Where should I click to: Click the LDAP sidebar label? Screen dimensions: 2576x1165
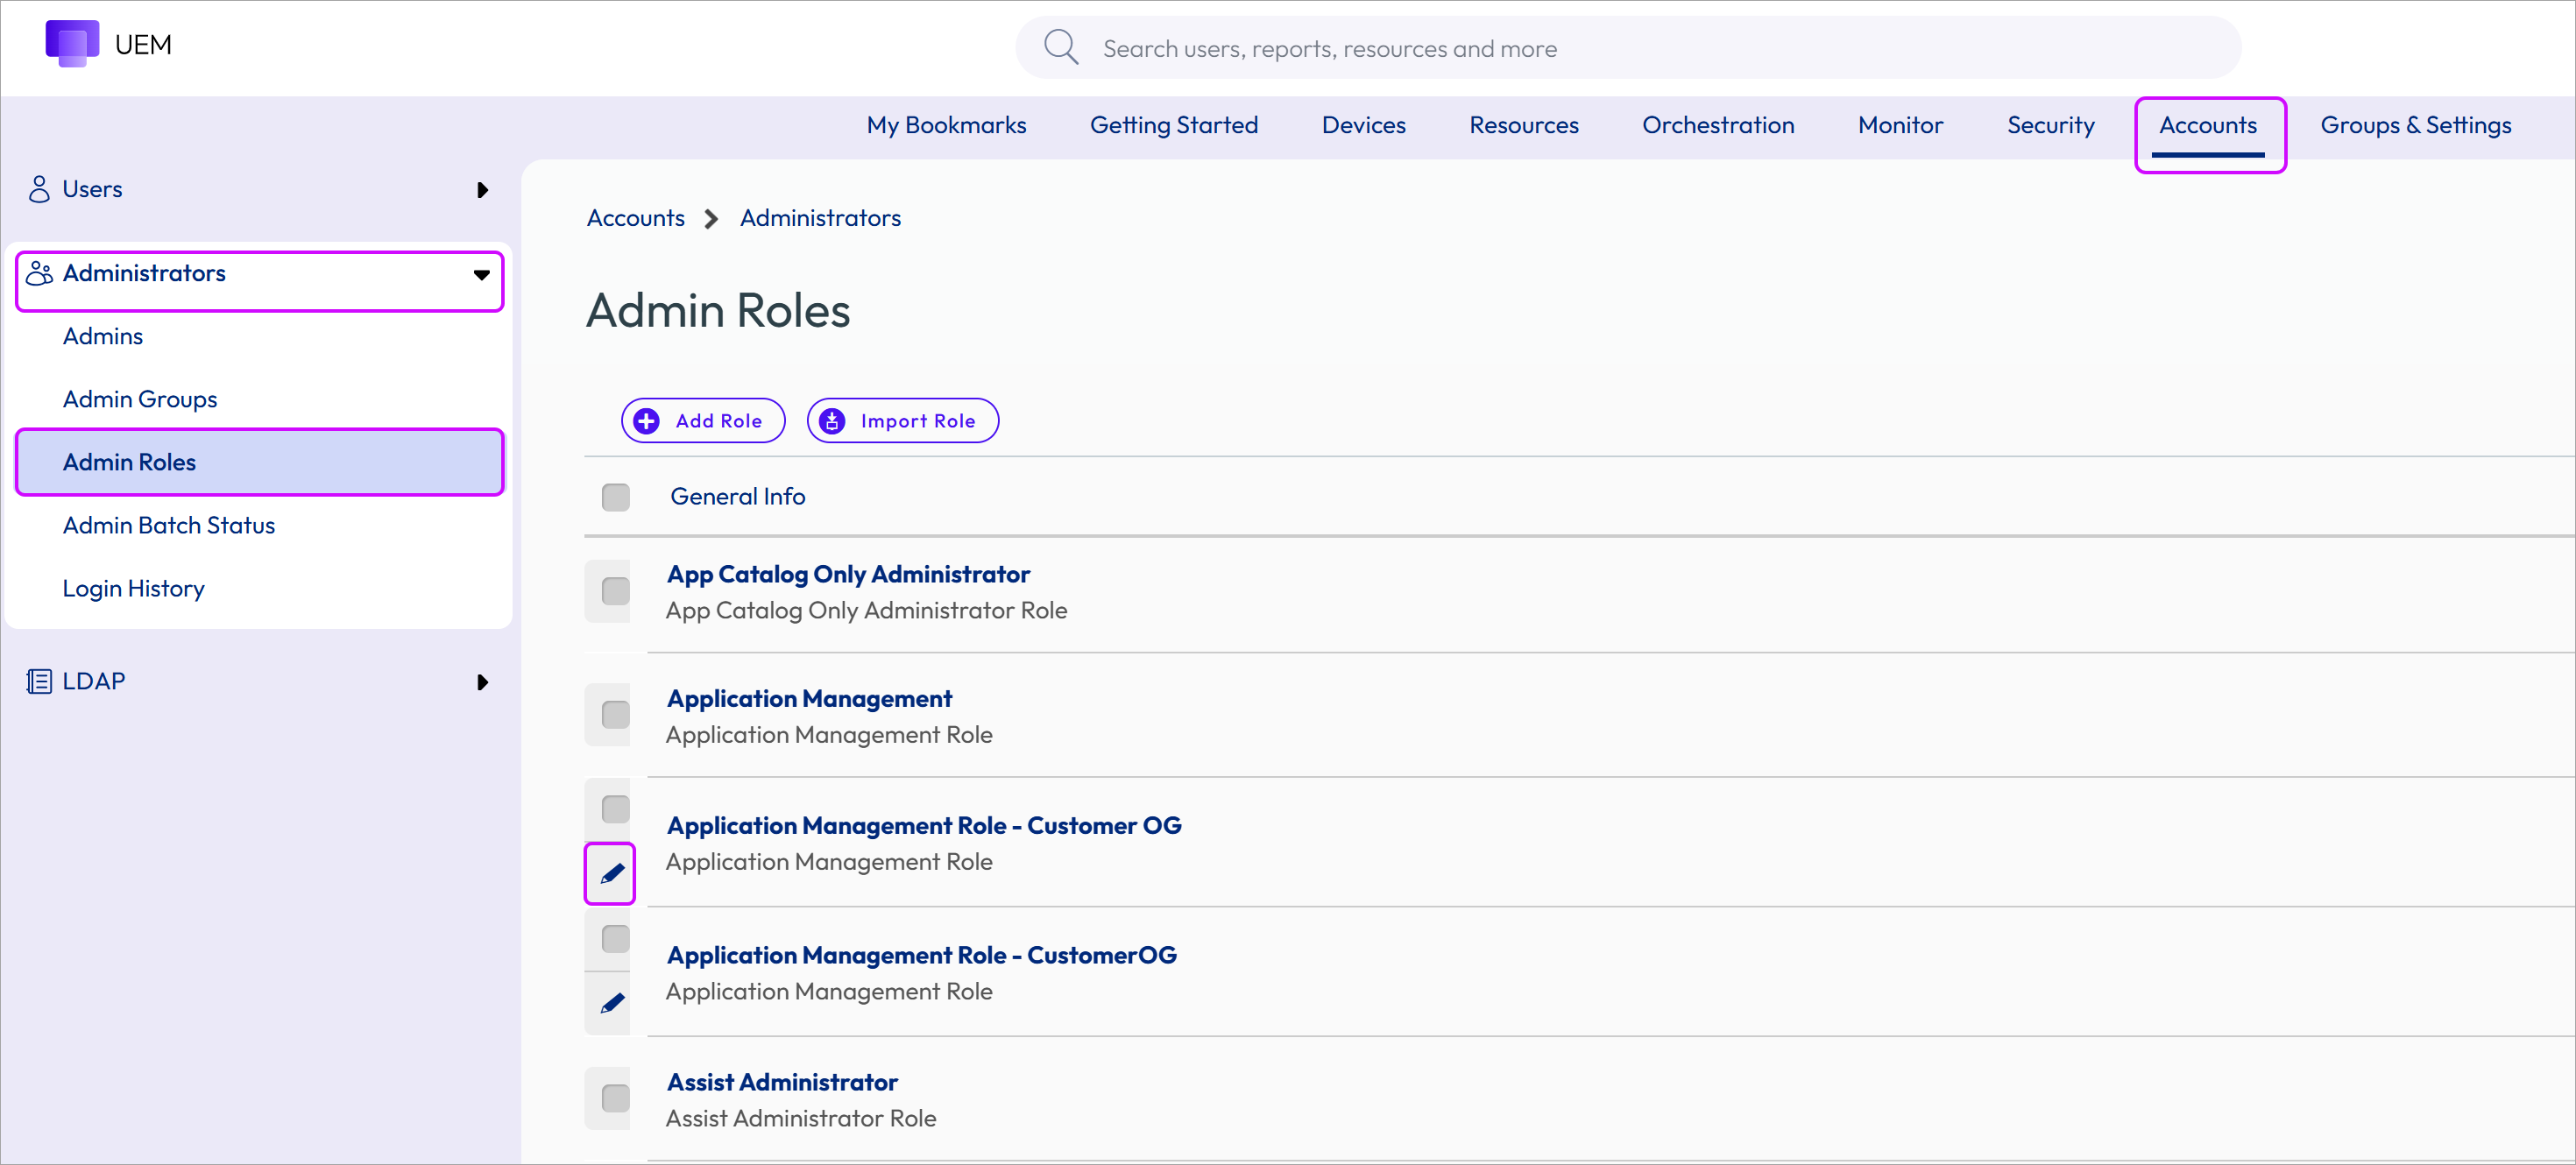(93, 681)
